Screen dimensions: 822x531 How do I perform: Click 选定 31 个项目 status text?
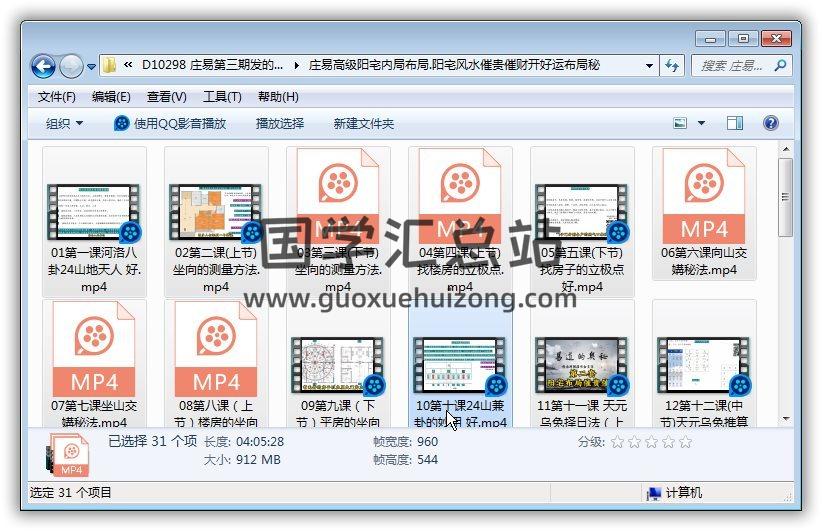pos(71,493)
